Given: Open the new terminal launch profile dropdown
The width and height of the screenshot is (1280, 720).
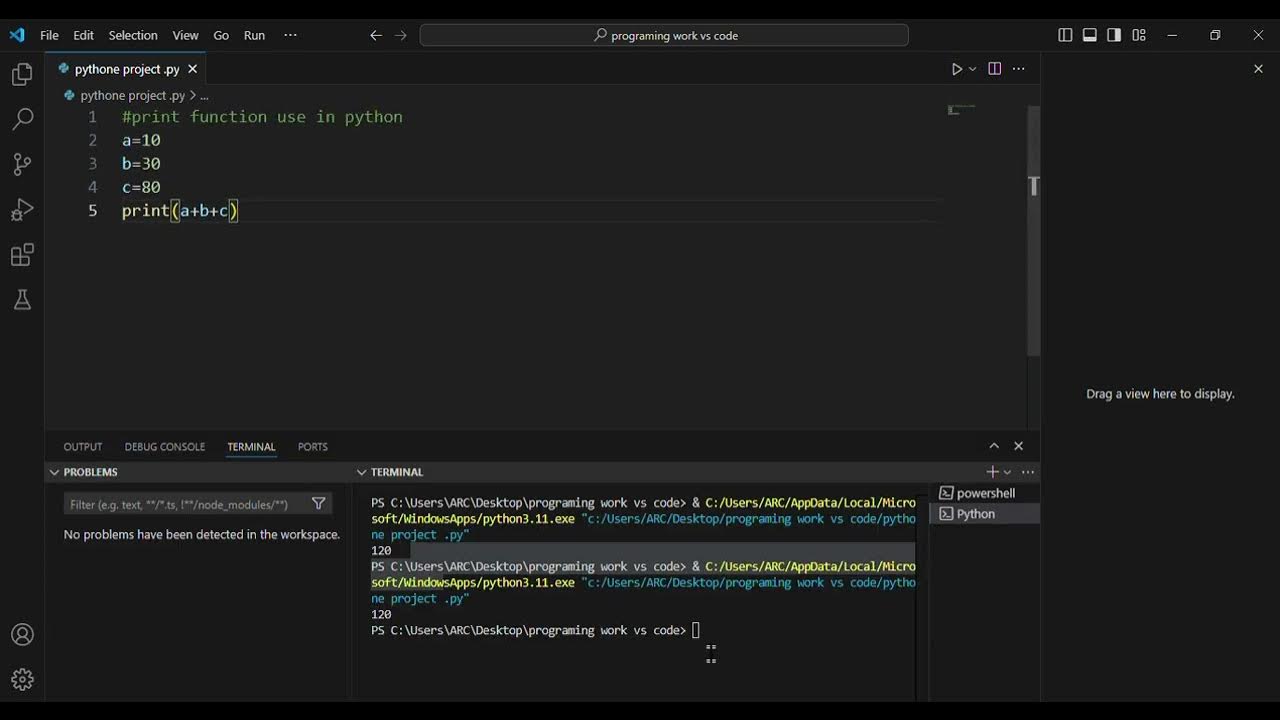Looking at the screenshot, I should click(1007, 472).
